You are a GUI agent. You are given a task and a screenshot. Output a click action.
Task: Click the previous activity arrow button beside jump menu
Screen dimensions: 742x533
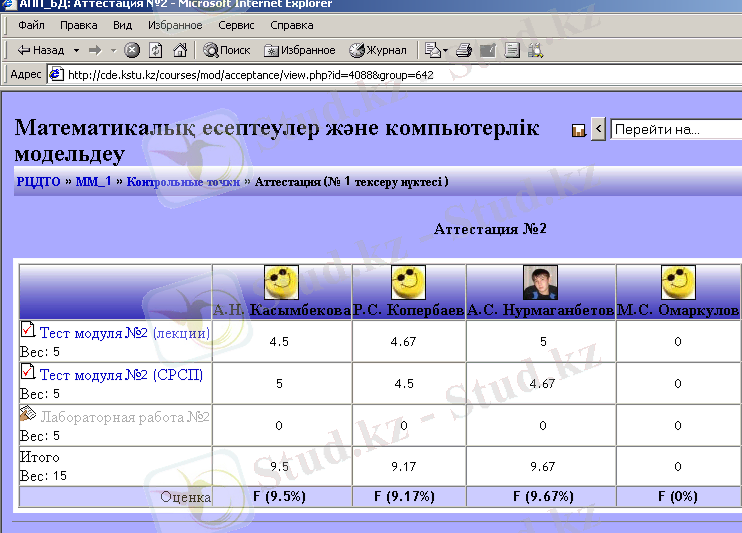click(x=598, y=129)
